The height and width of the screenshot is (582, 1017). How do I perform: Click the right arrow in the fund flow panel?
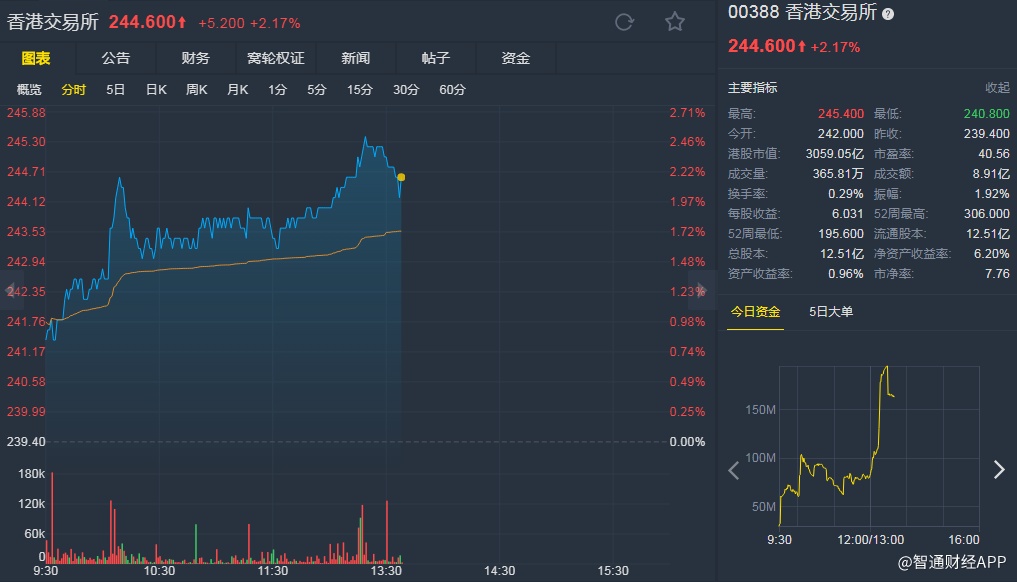point(998,470)
